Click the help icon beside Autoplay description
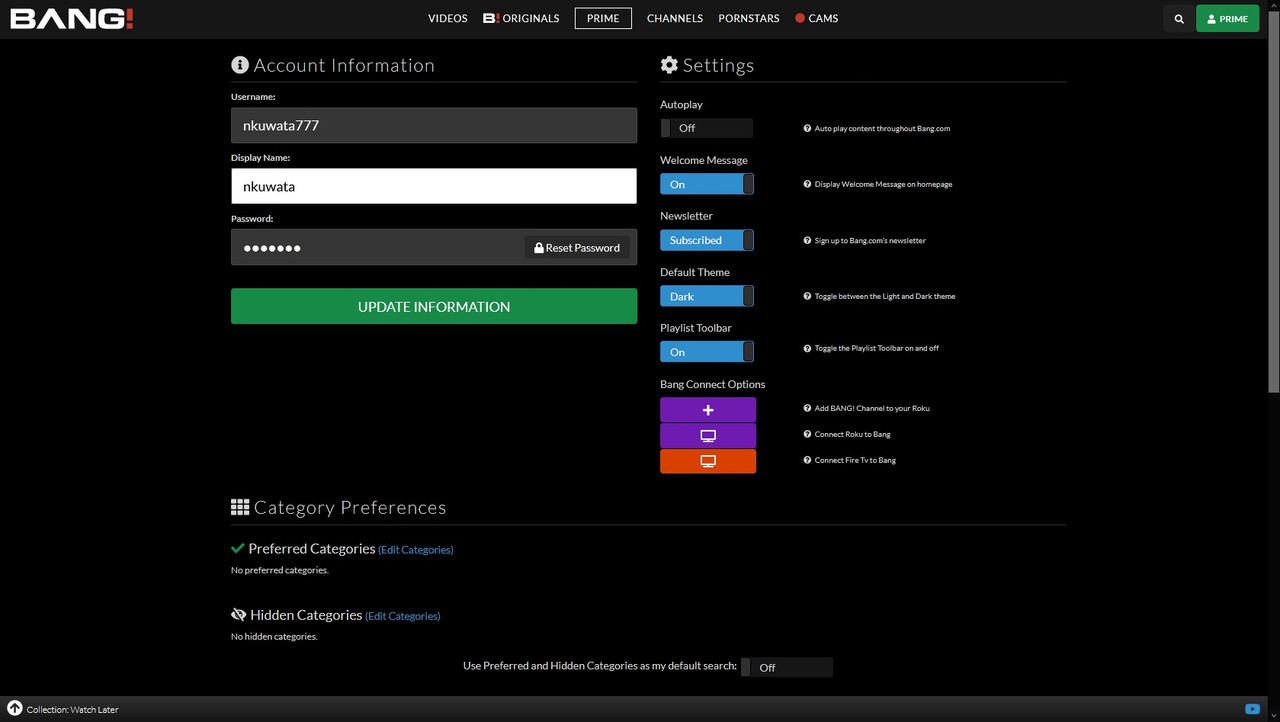 (x=807, y=129)
